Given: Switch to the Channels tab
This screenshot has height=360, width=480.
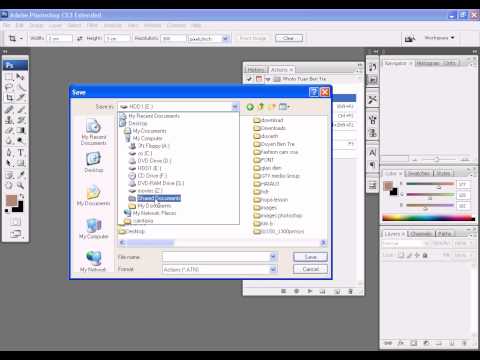Looking at the screenshot, I should pos(421,234).
